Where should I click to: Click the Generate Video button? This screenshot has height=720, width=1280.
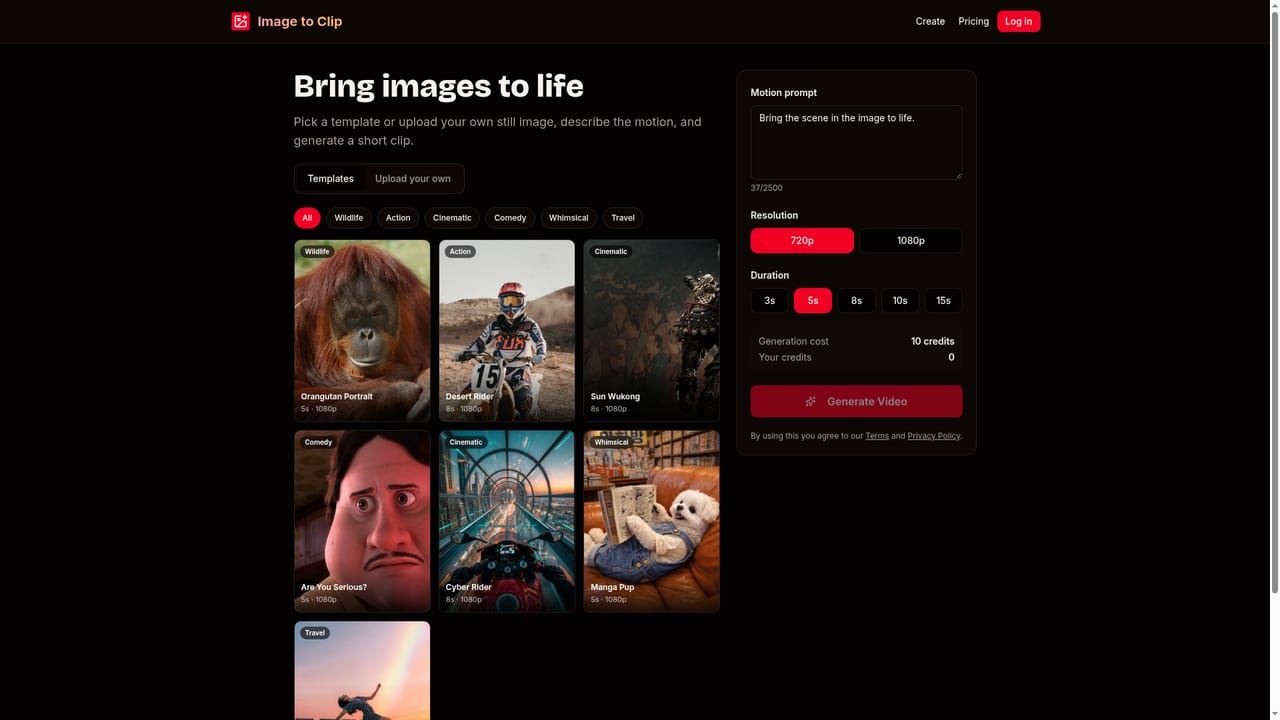click(x=856, y=401)
